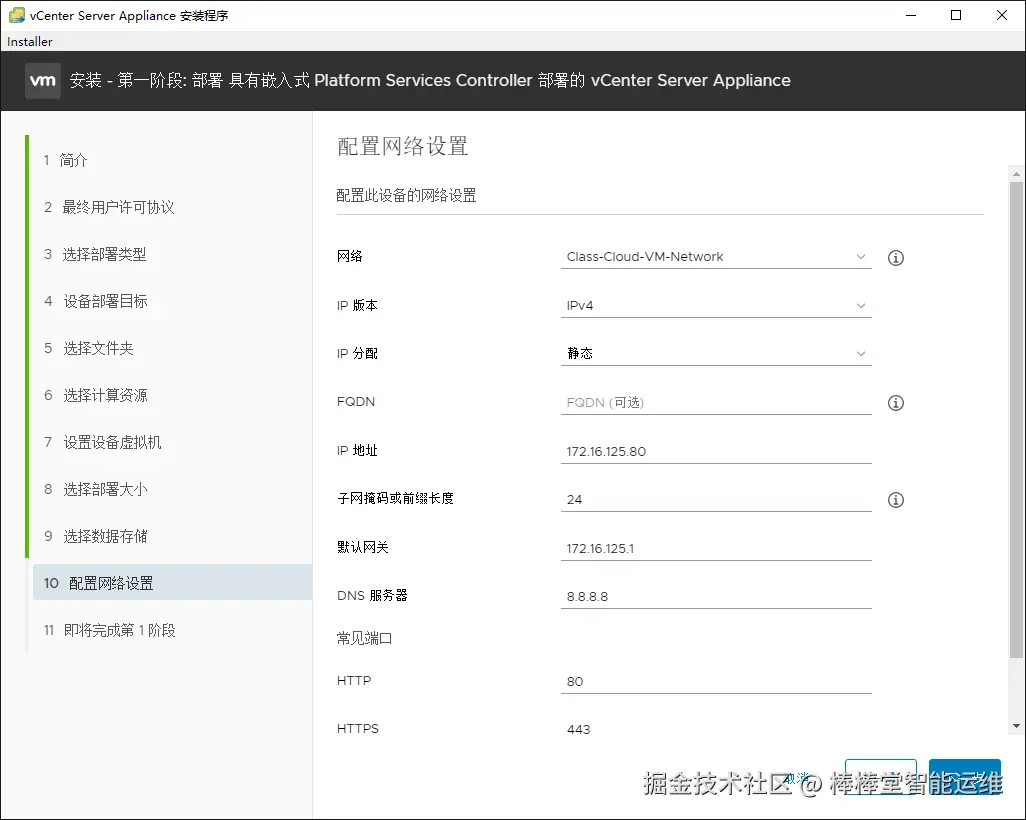Click the scrollbar up arrow
The image size is (1026, 820).
[x=1016, y=174]
